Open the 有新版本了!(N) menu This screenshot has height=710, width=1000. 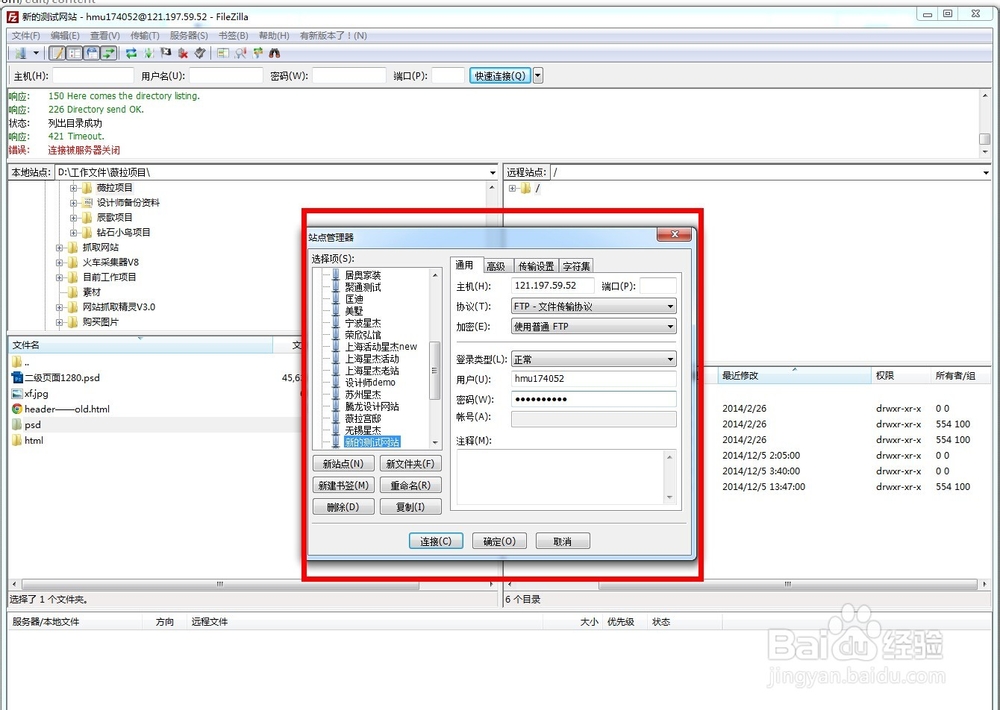(334, 36)
